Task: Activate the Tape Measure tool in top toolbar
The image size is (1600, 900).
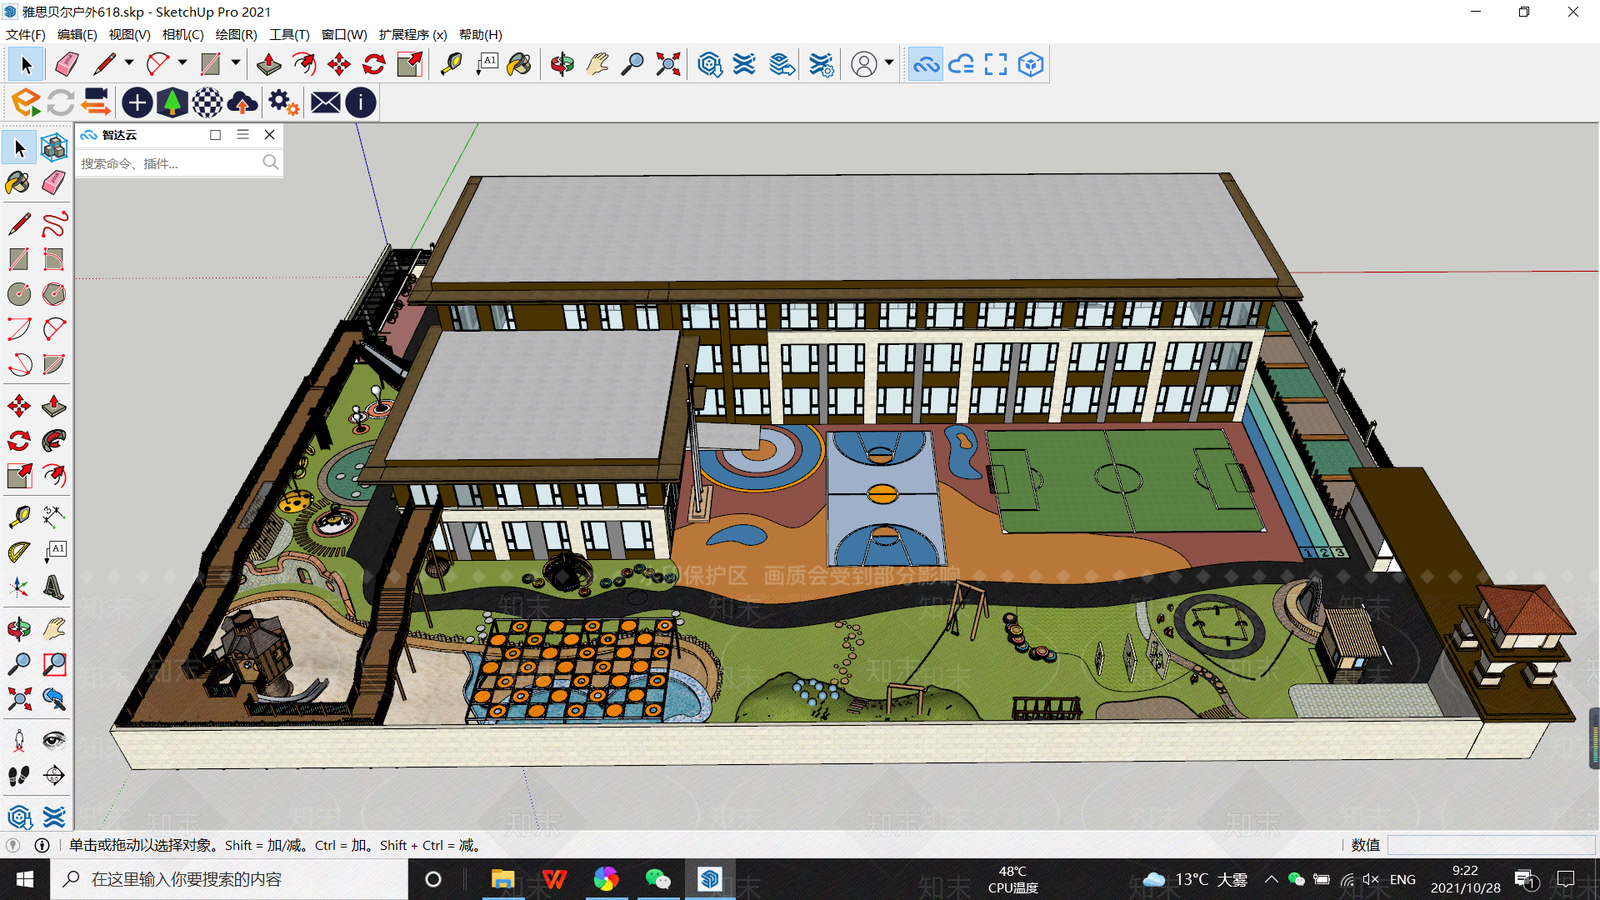Action: (x=451, y=65)
